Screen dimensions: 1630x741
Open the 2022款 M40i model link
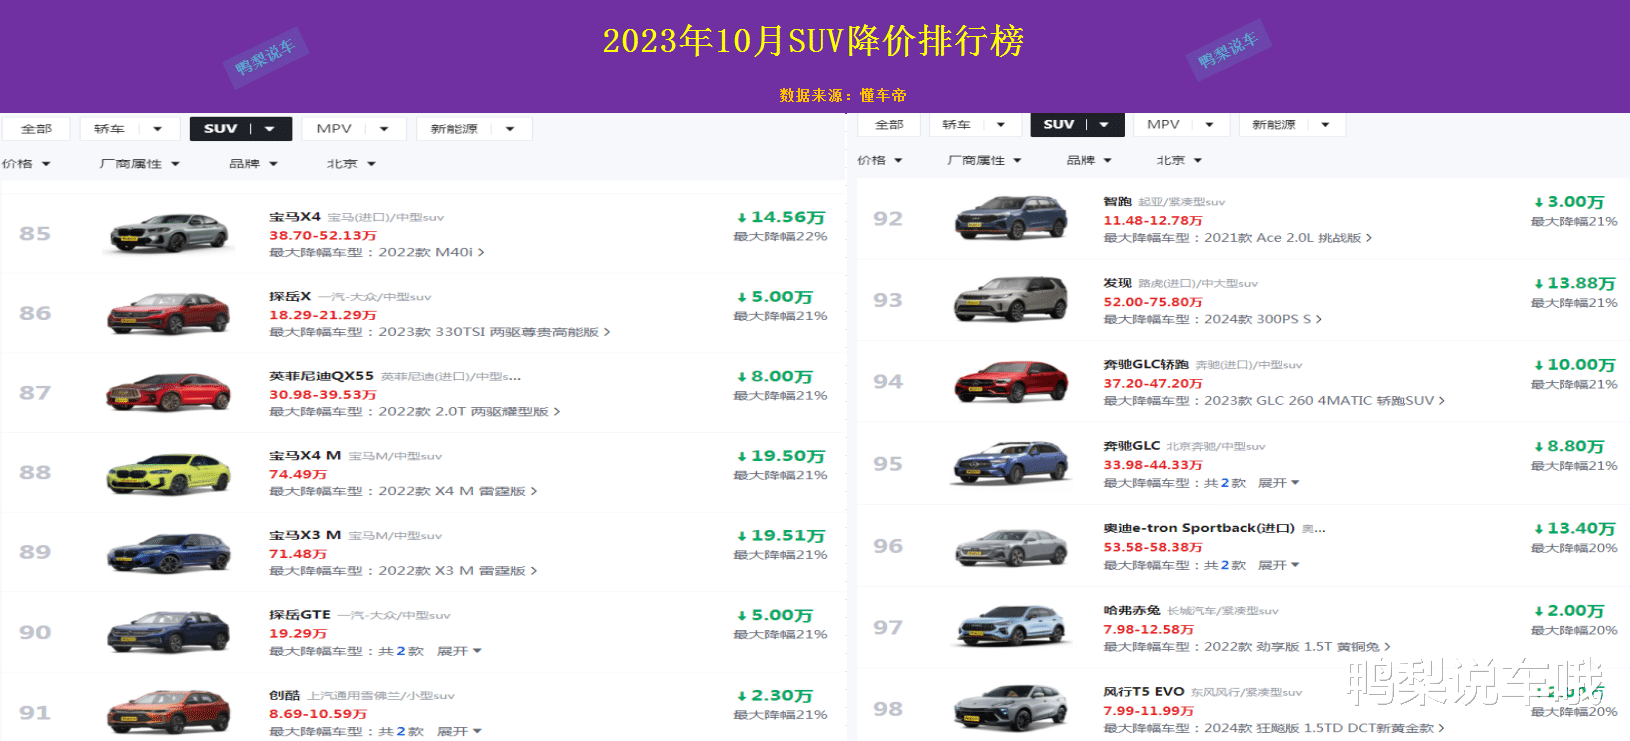click(x=431, y=252)
